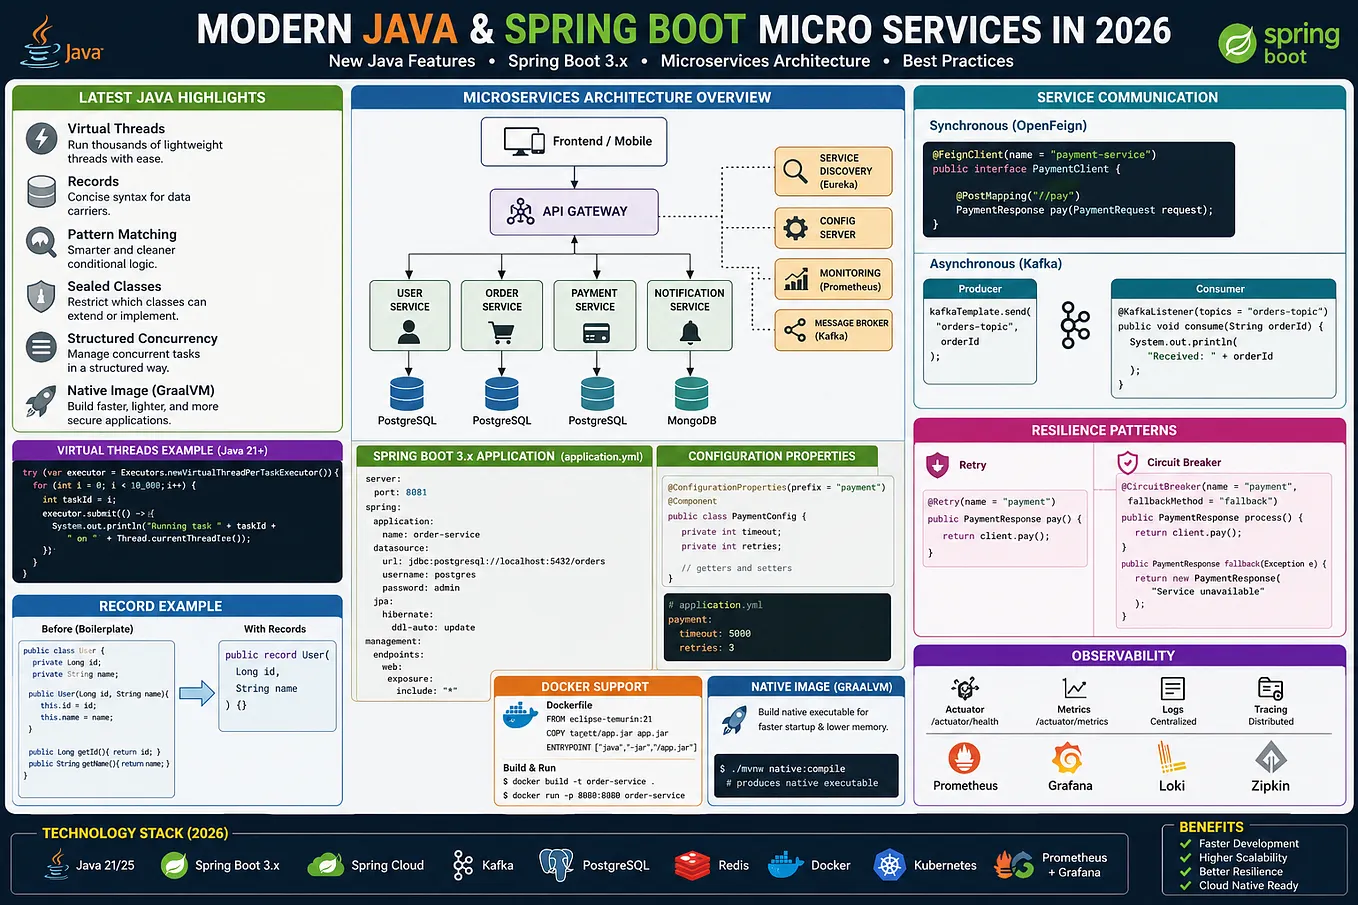Screen dimensions: 1358x905
Task: Click the Docker whale icon in Docker Support panel
Action: (520, 715)
